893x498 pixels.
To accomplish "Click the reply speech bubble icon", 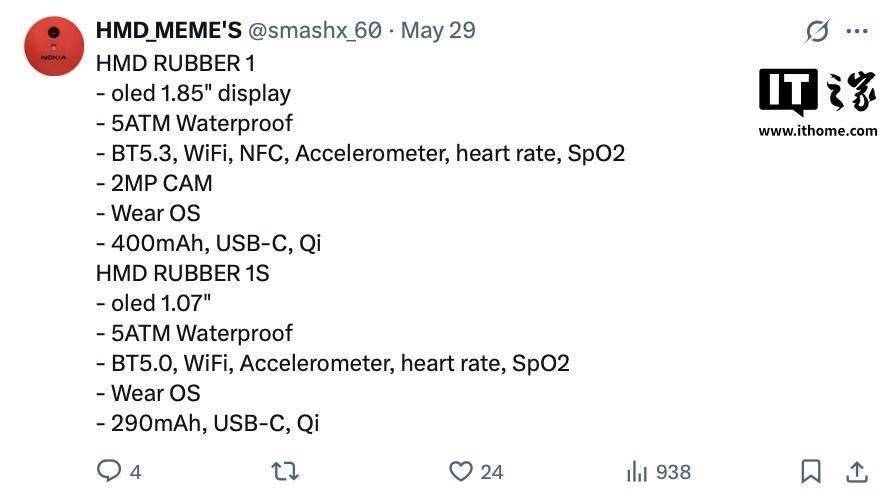I will 108,471.
